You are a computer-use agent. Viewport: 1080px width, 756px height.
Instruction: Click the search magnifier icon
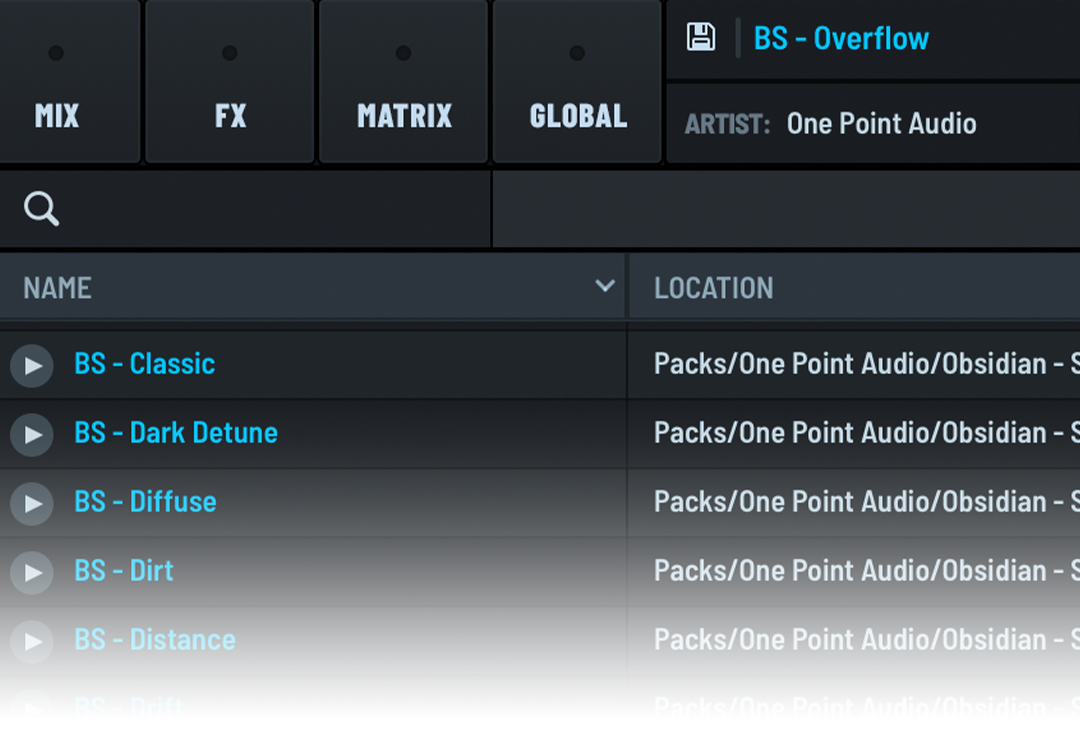[42, 210]
